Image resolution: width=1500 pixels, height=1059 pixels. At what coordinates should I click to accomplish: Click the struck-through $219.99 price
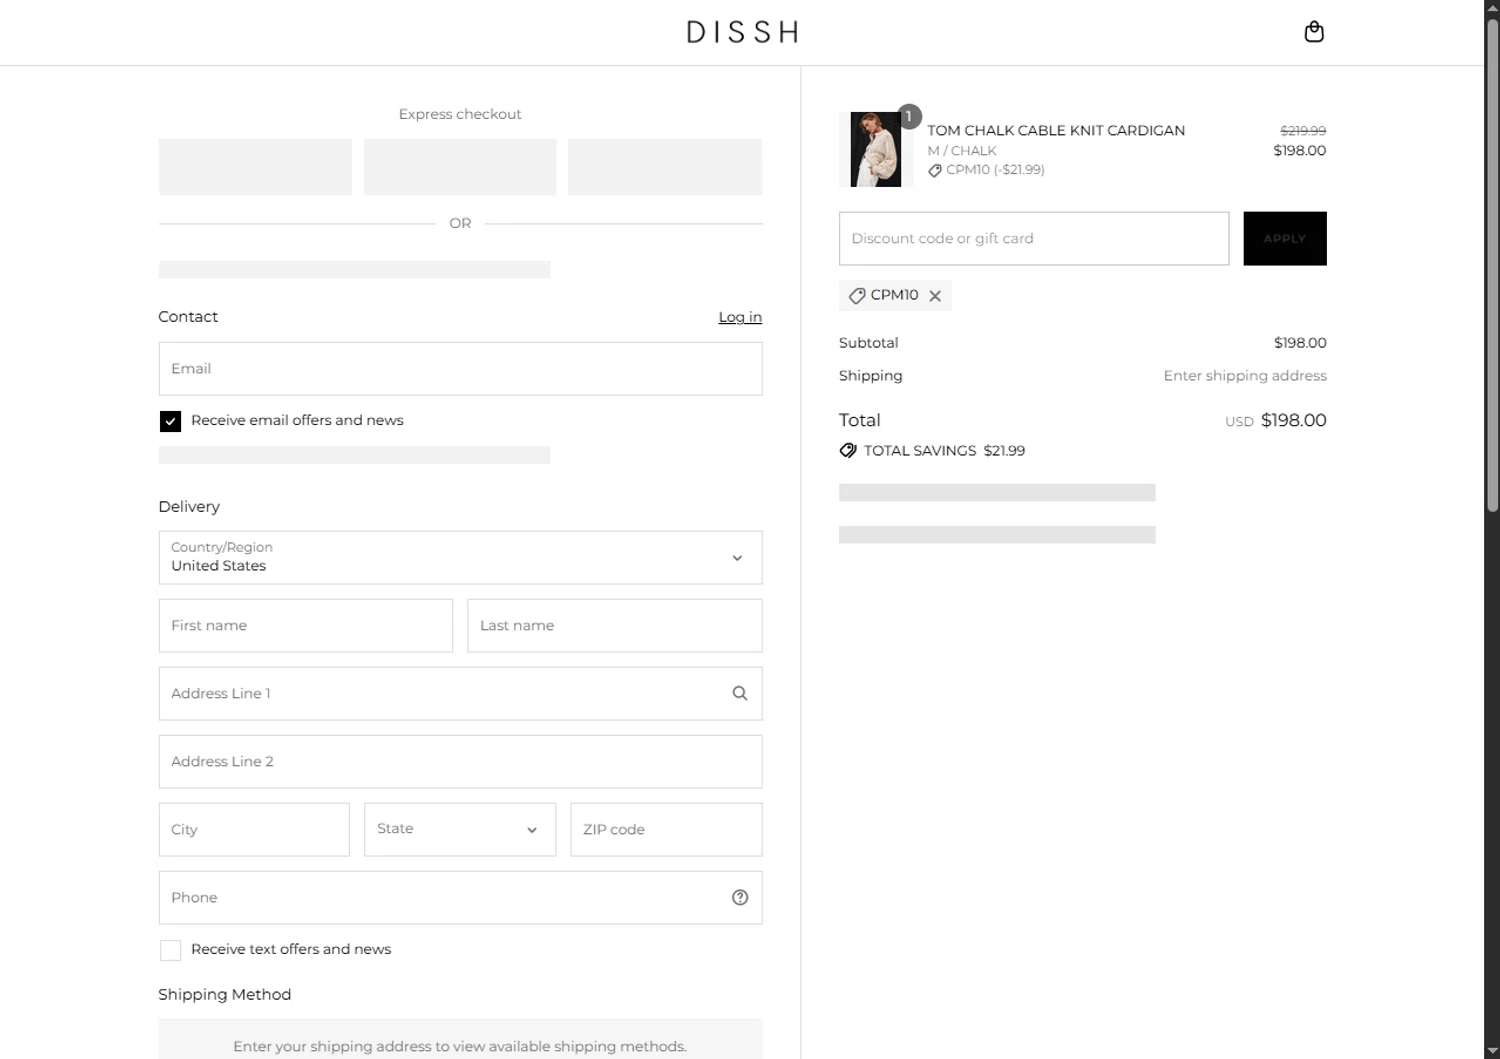[x=1303, y=131]
